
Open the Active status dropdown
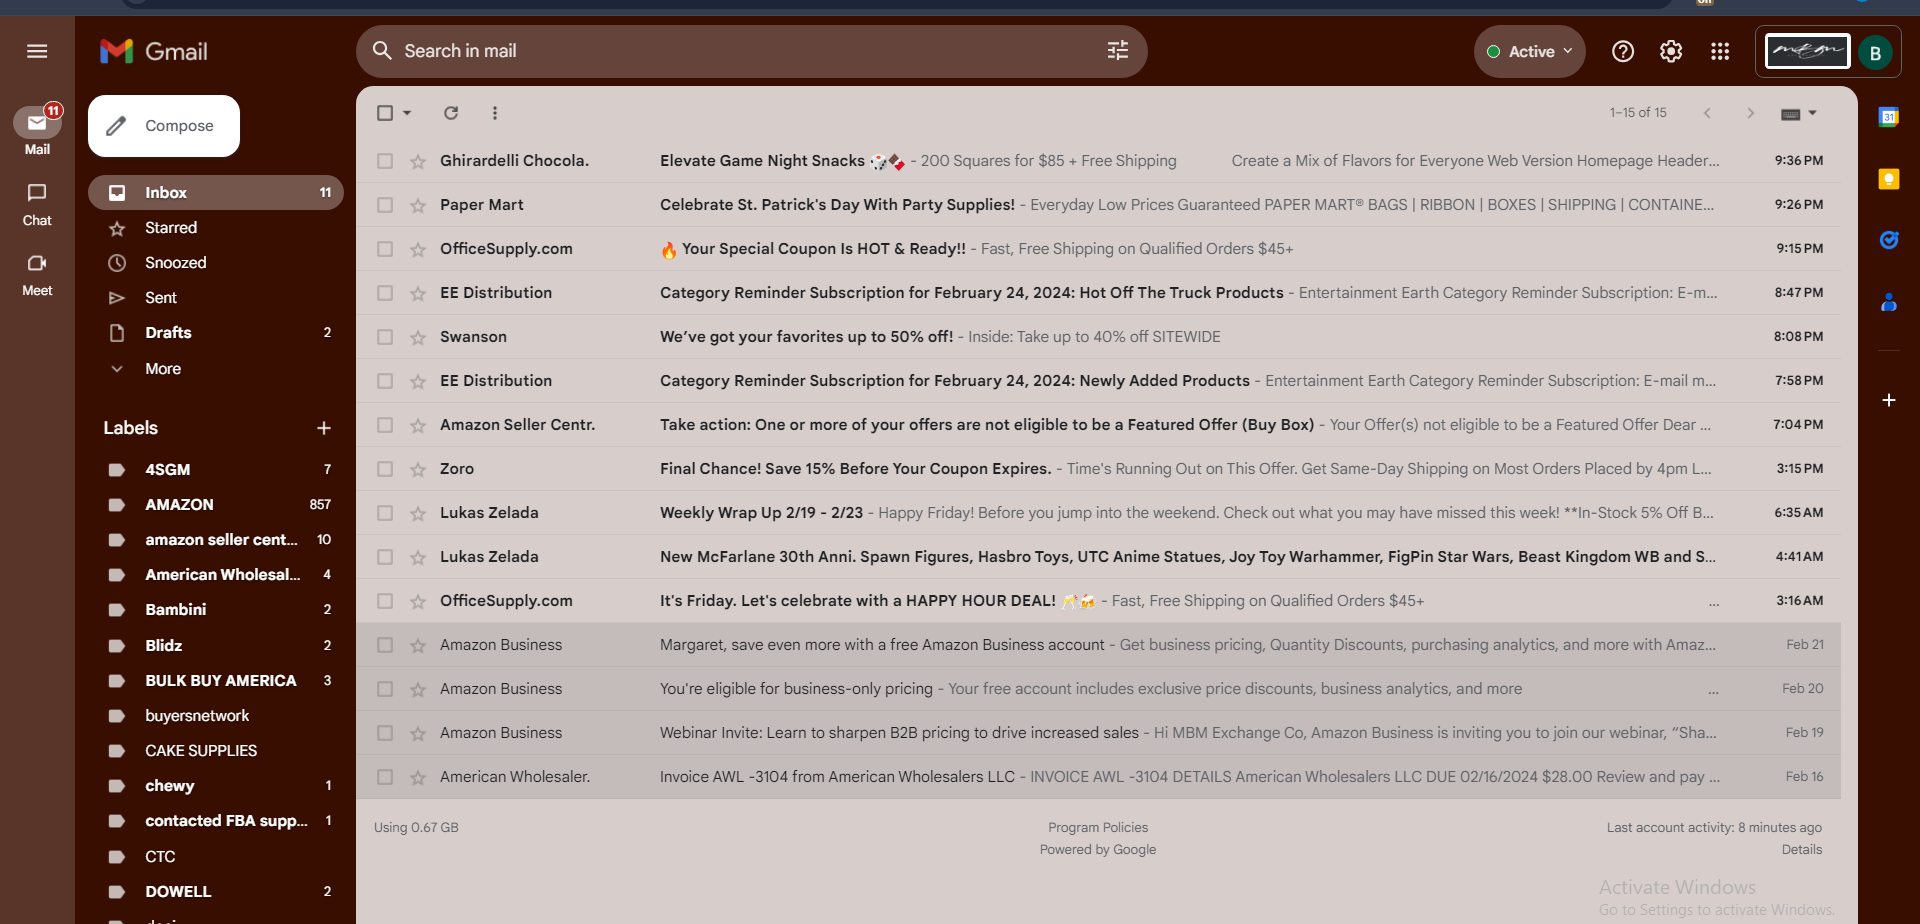click(x=1529, y=51)
